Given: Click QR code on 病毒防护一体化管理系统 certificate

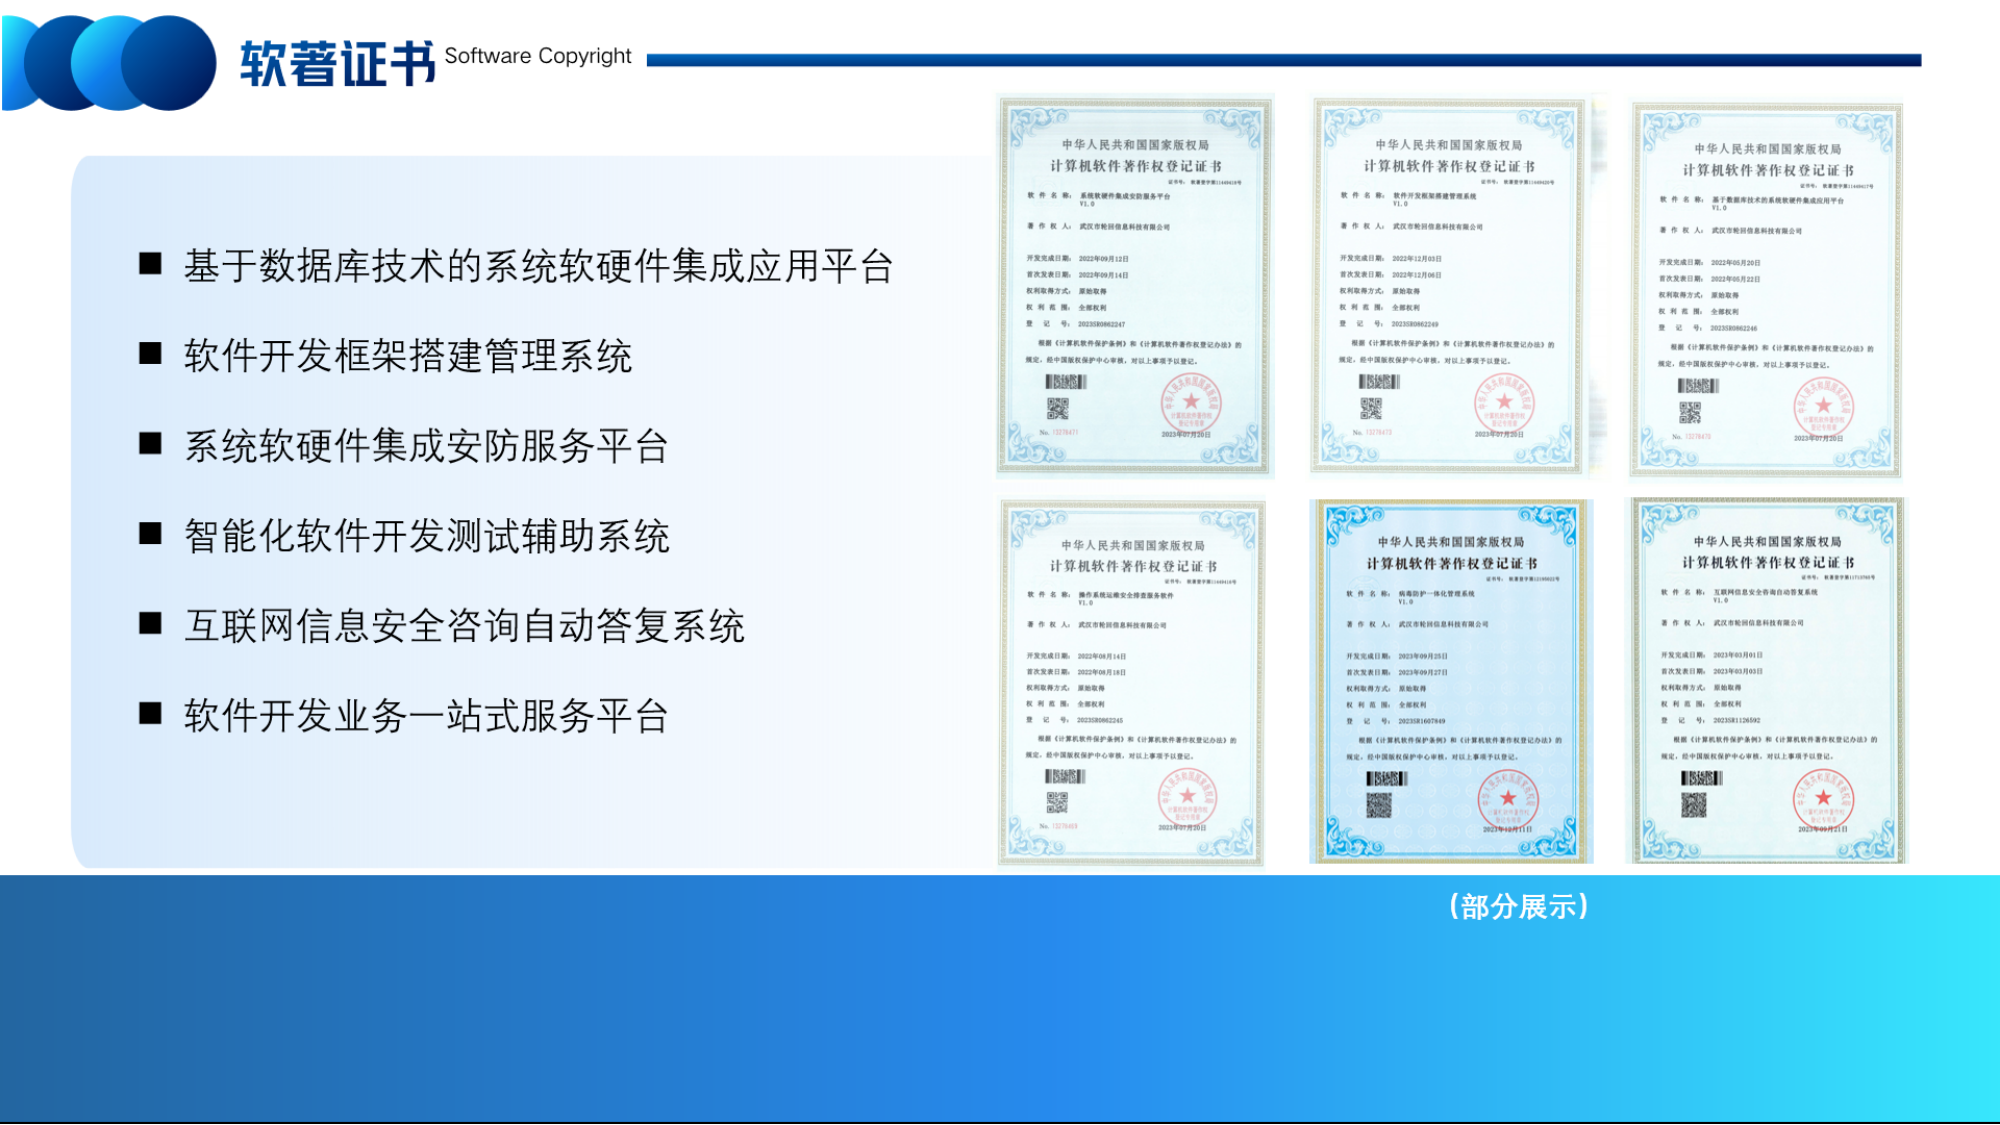Looking at the screenshot, I should (x=1378, y=805).
